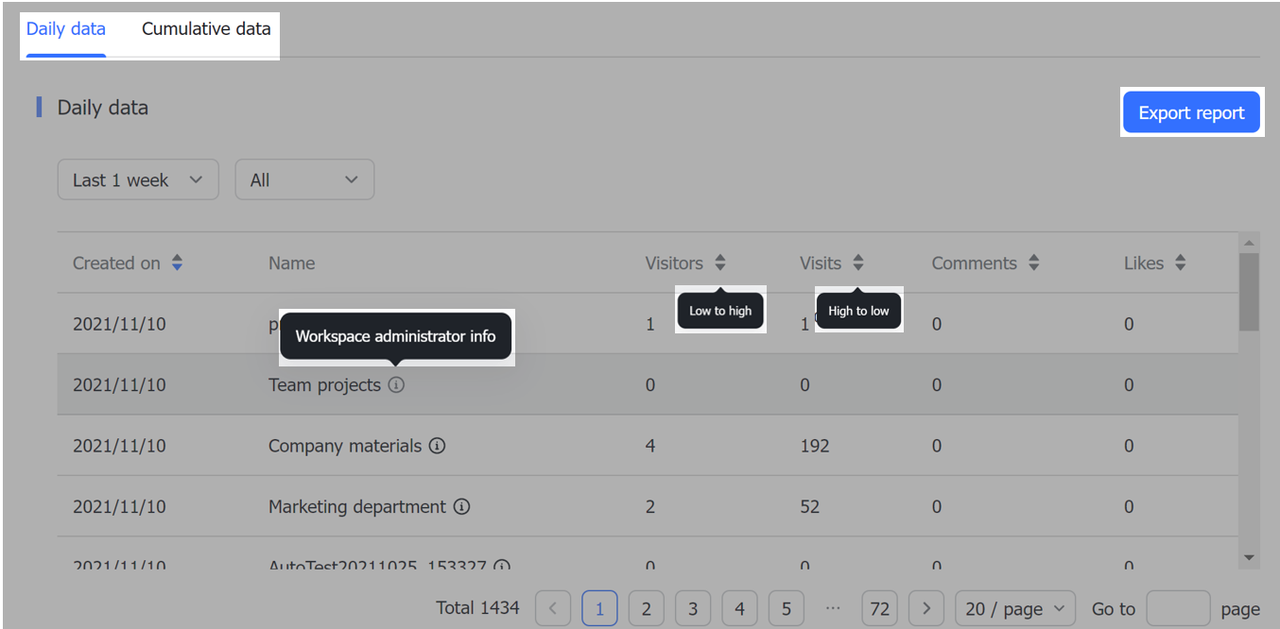Click the Go to page input field
Screen dimensions: 1280x629
(1178, 608)
